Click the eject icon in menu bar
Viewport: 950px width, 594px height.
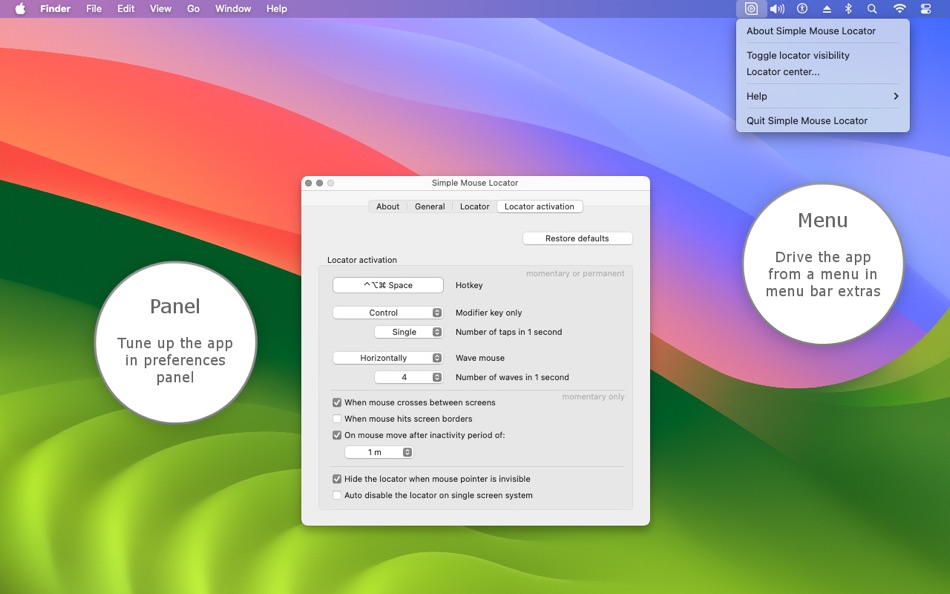tap(826, 9)
